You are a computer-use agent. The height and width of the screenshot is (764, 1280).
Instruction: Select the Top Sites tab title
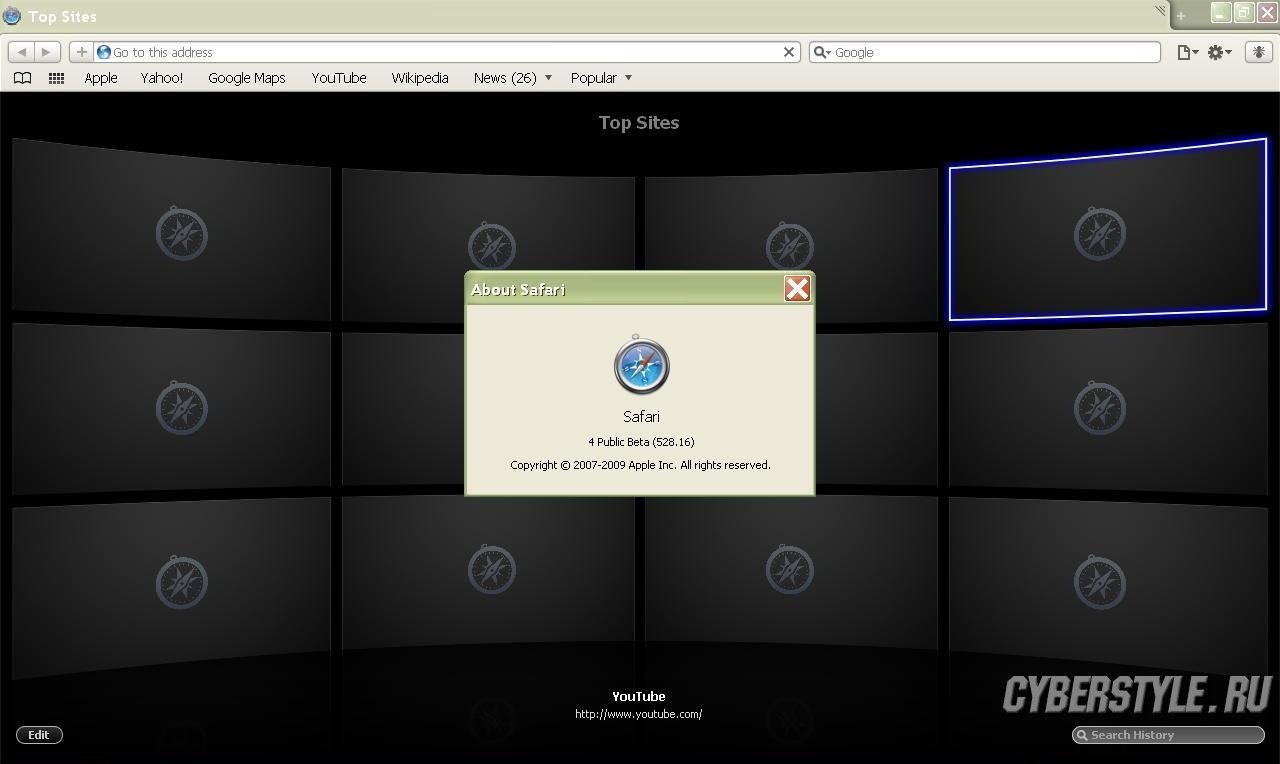[62, 16]
